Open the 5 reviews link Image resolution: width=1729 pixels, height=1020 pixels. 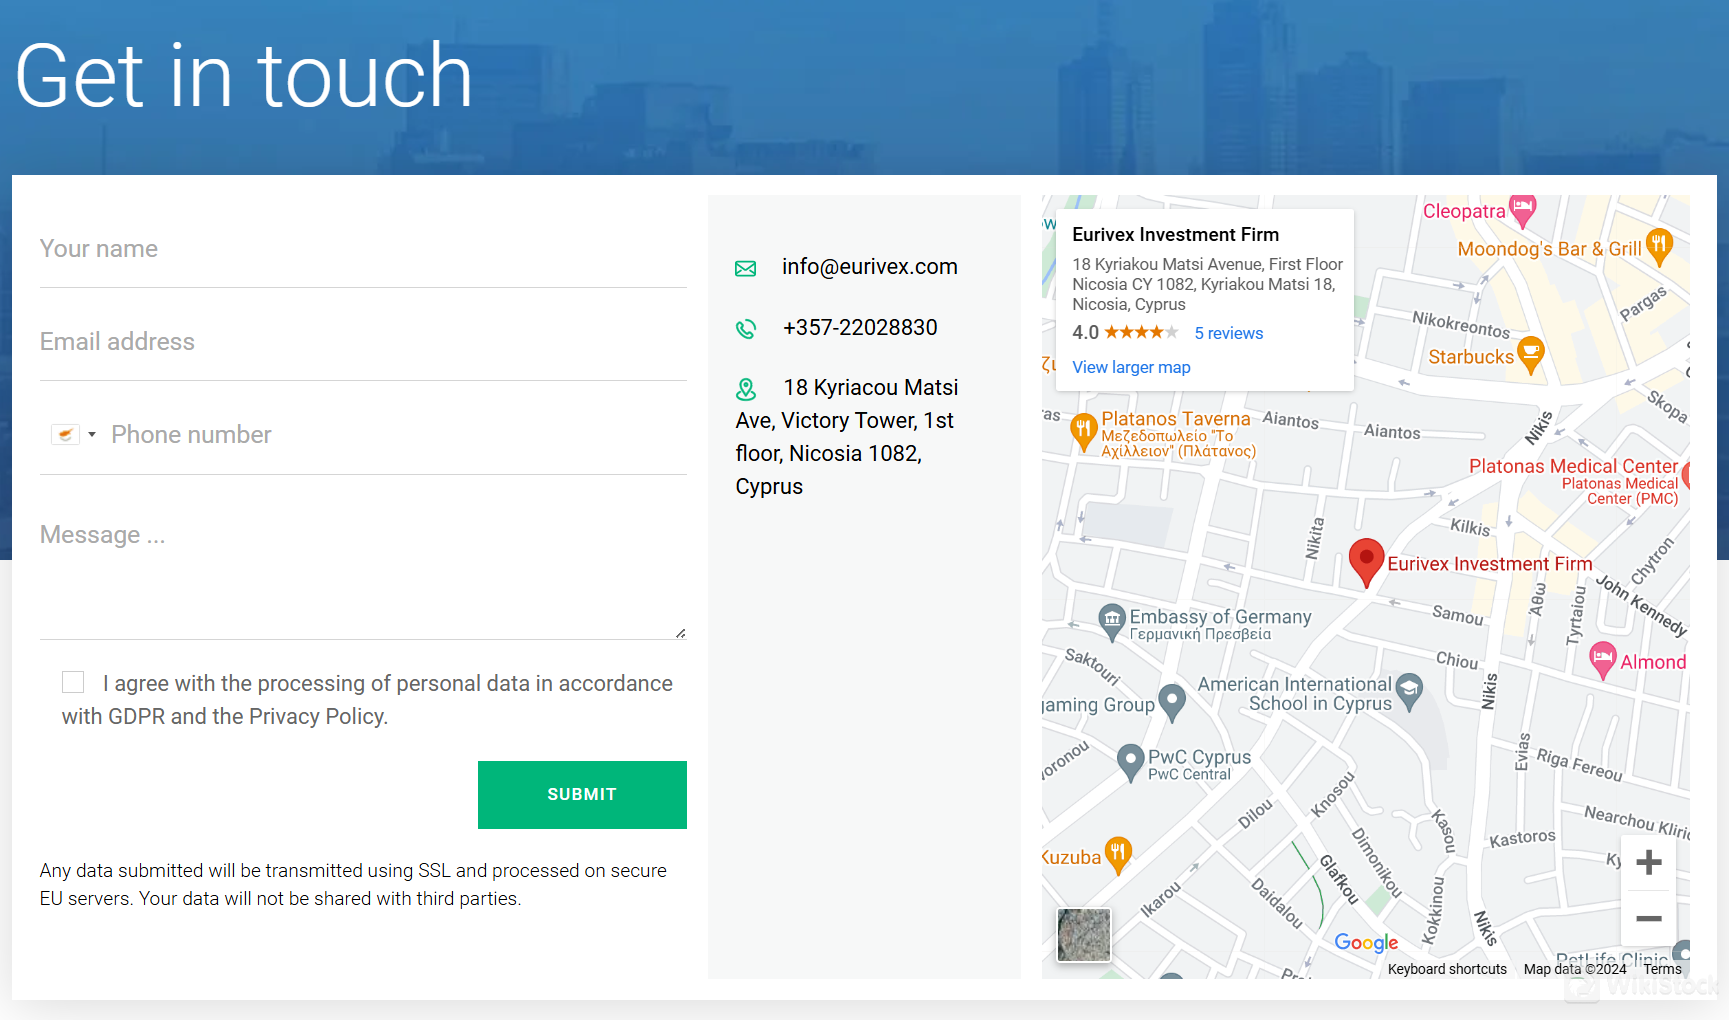(x=1228, y=333)
